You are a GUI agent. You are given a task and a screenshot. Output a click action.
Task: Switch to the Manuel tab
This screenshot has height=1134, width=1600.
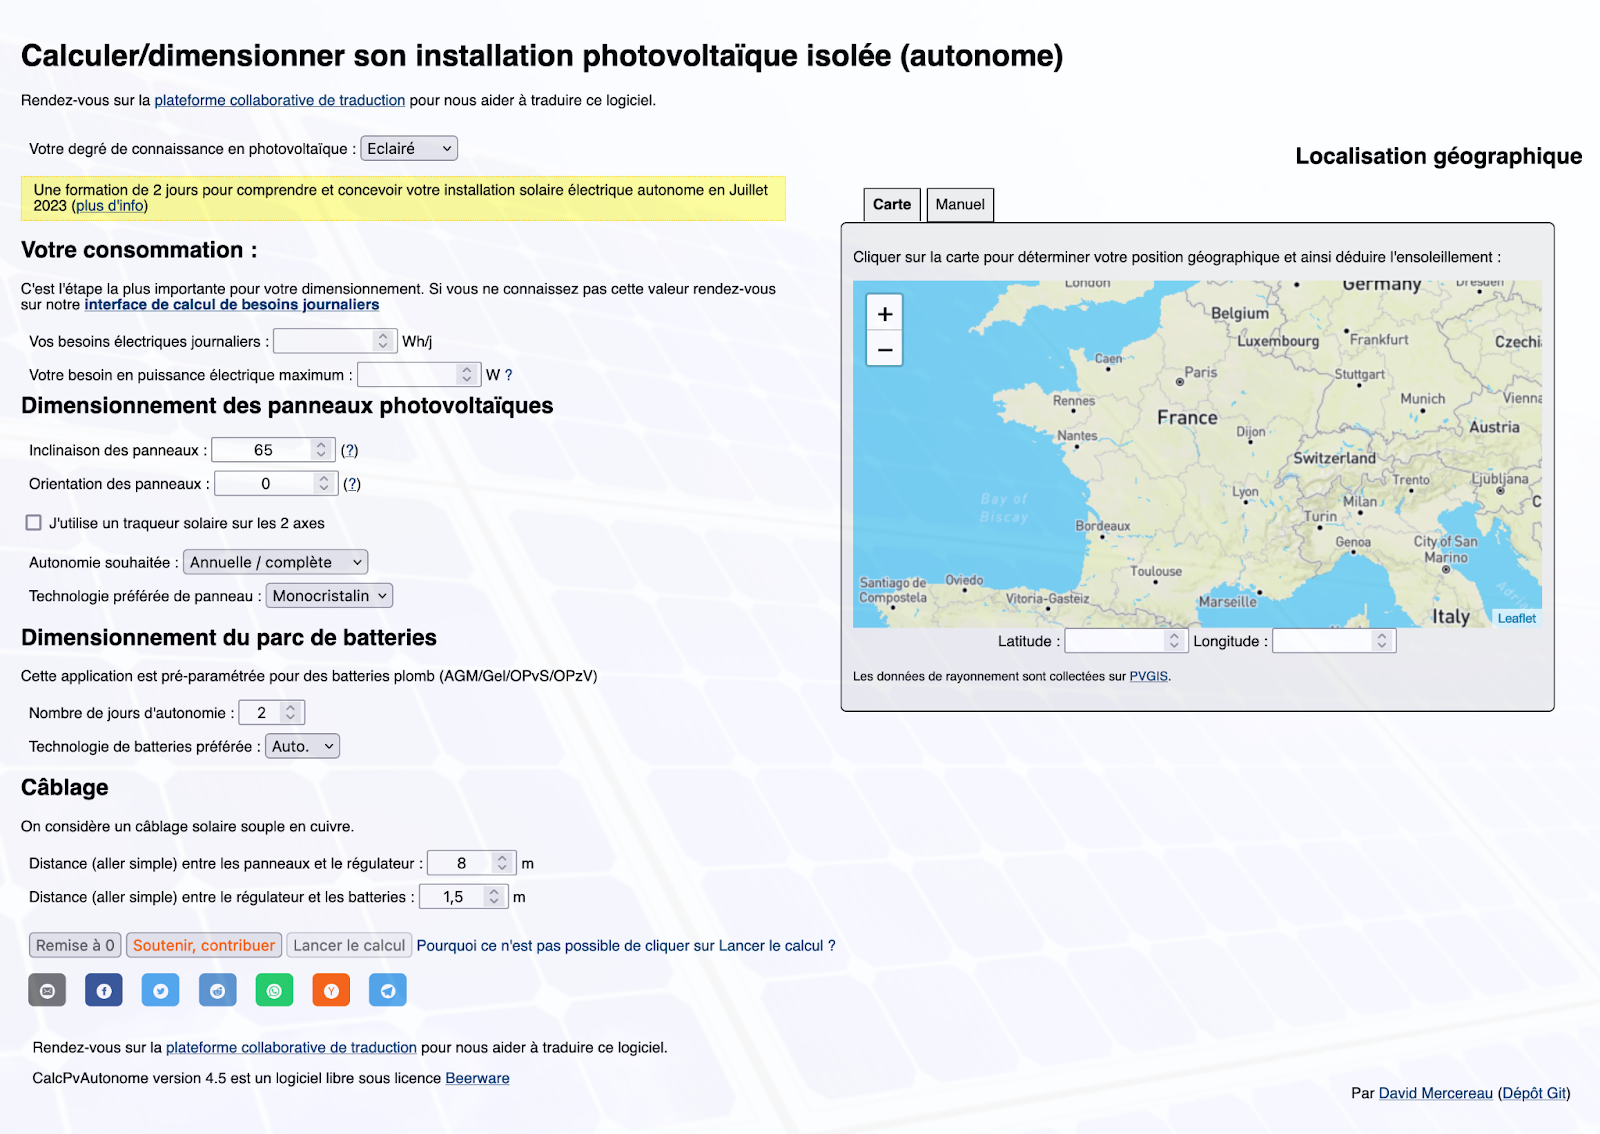tap(959, 204)
